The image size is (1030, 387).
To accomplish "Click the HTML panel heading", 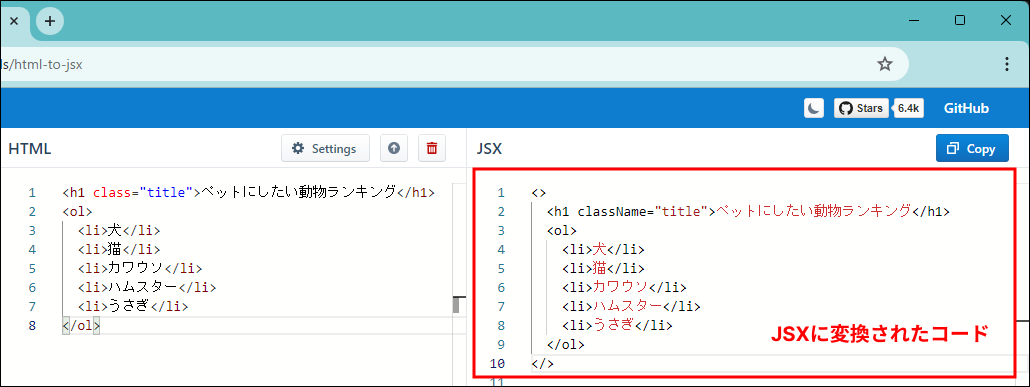I will (x=30, y=149).
